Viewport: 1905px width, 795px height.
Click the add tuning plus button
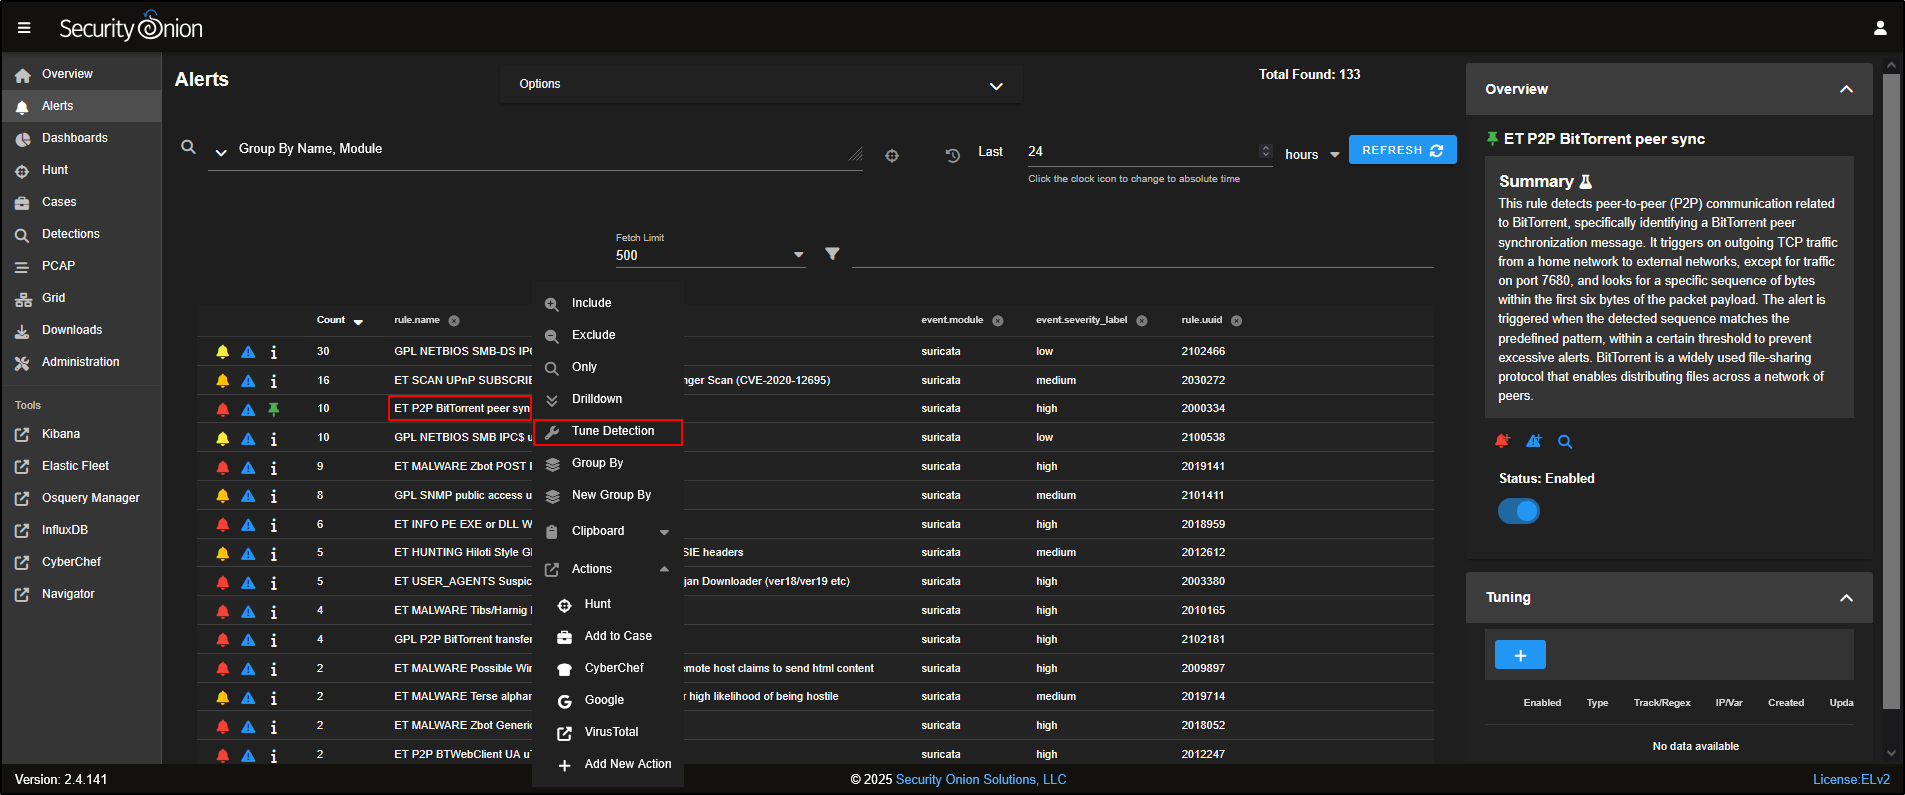point(1520,655)
